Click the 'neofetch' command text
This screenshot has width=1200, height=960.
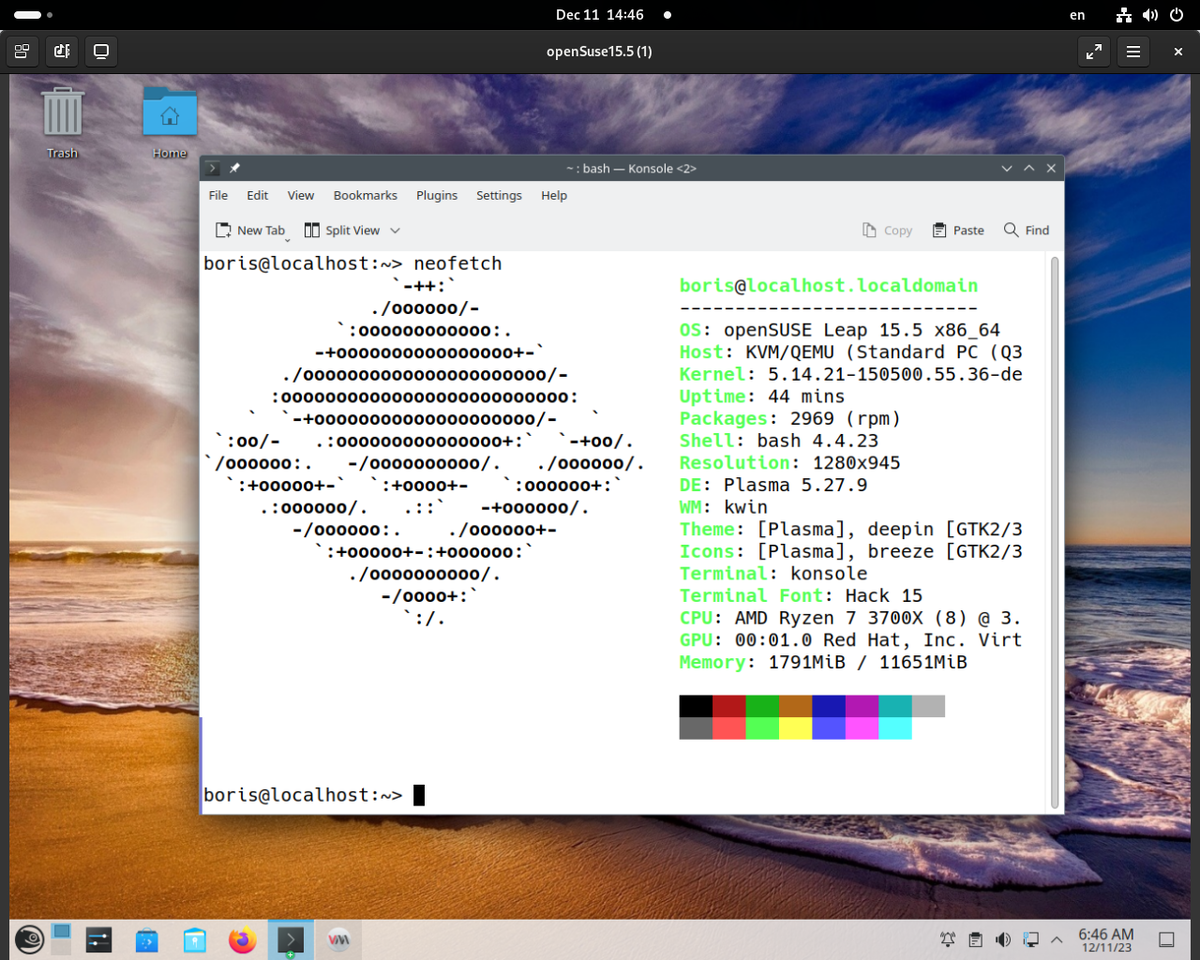tap(458, 264)
